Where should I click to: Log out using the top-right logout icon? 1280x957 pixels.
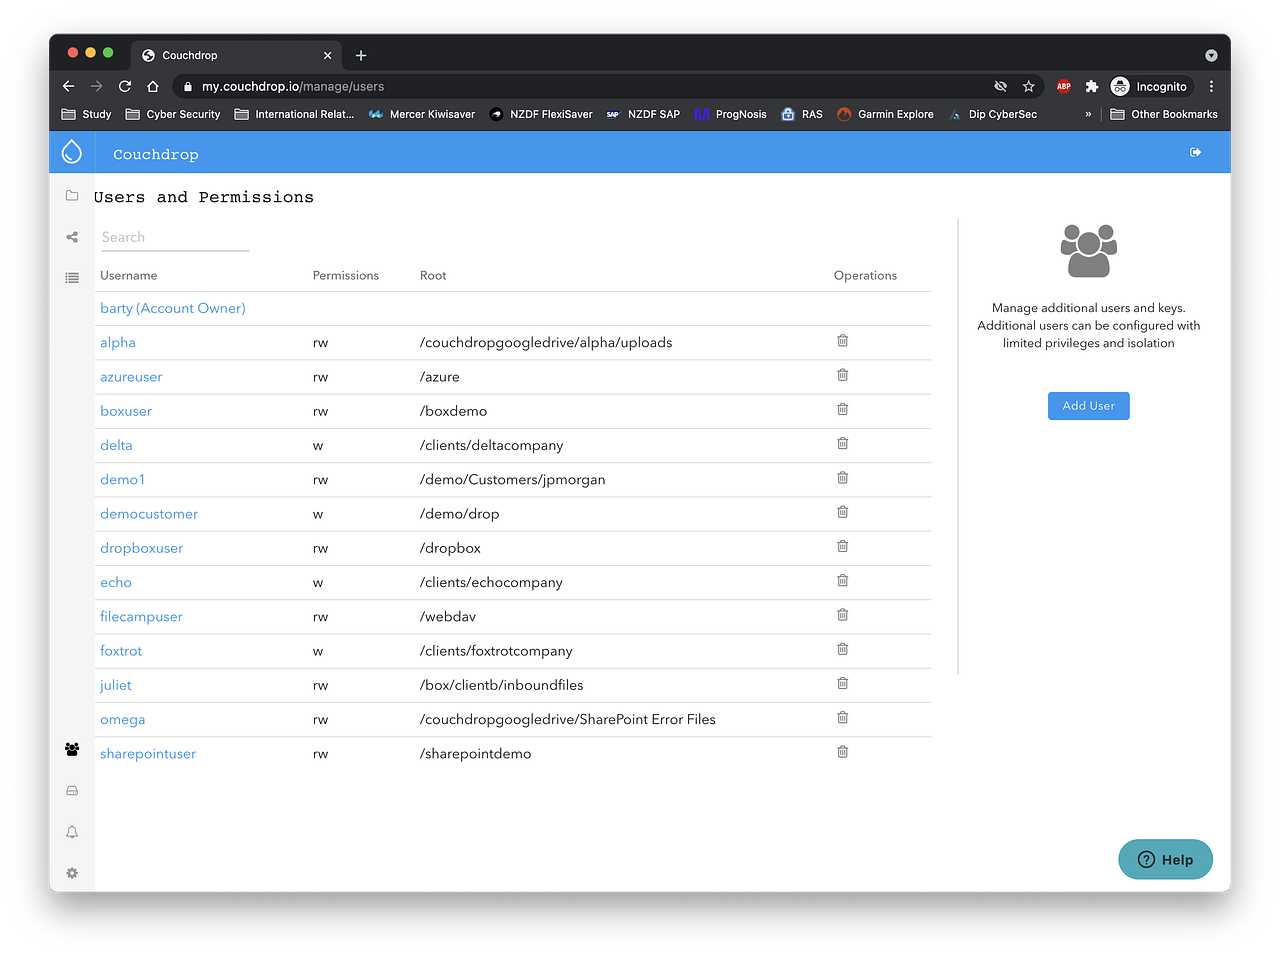[1195, 151]
